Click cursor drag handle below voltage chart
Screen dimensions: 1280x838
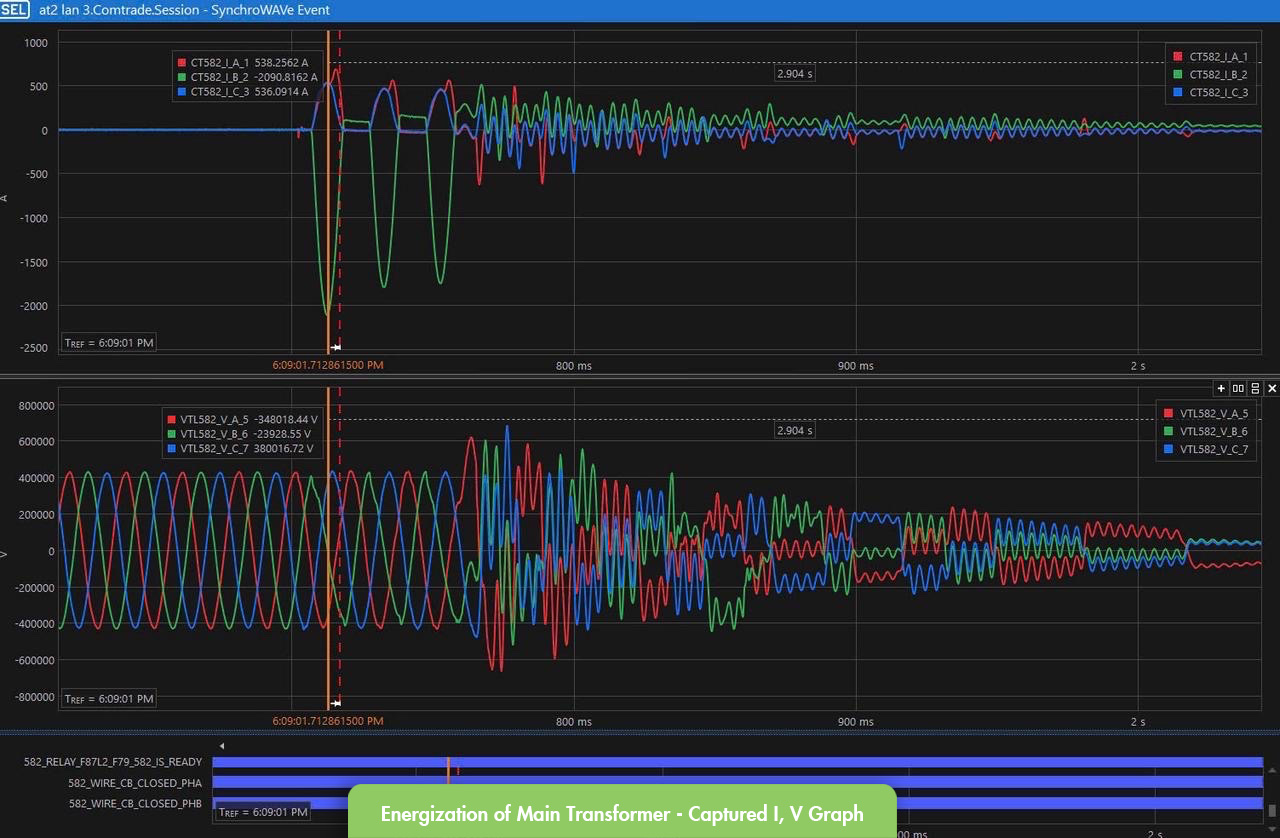(x=336, y=703)
